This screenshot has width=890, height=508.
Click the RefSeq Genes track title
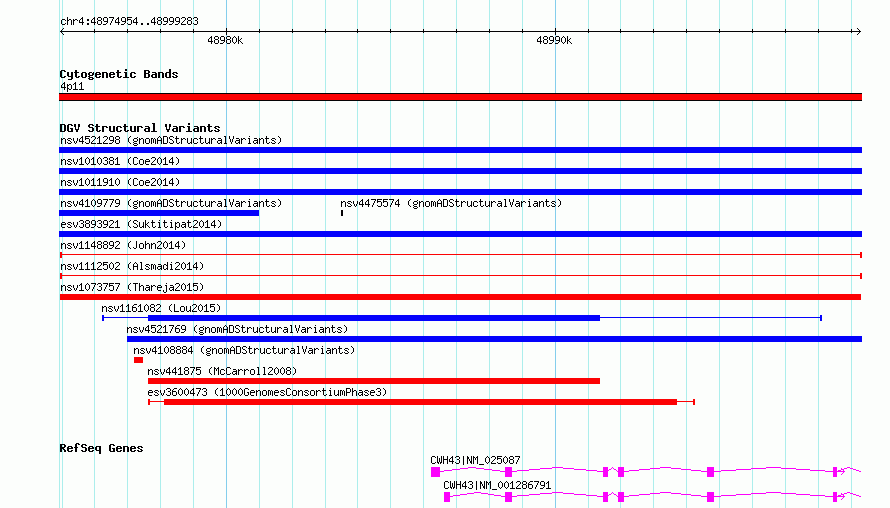101,448
